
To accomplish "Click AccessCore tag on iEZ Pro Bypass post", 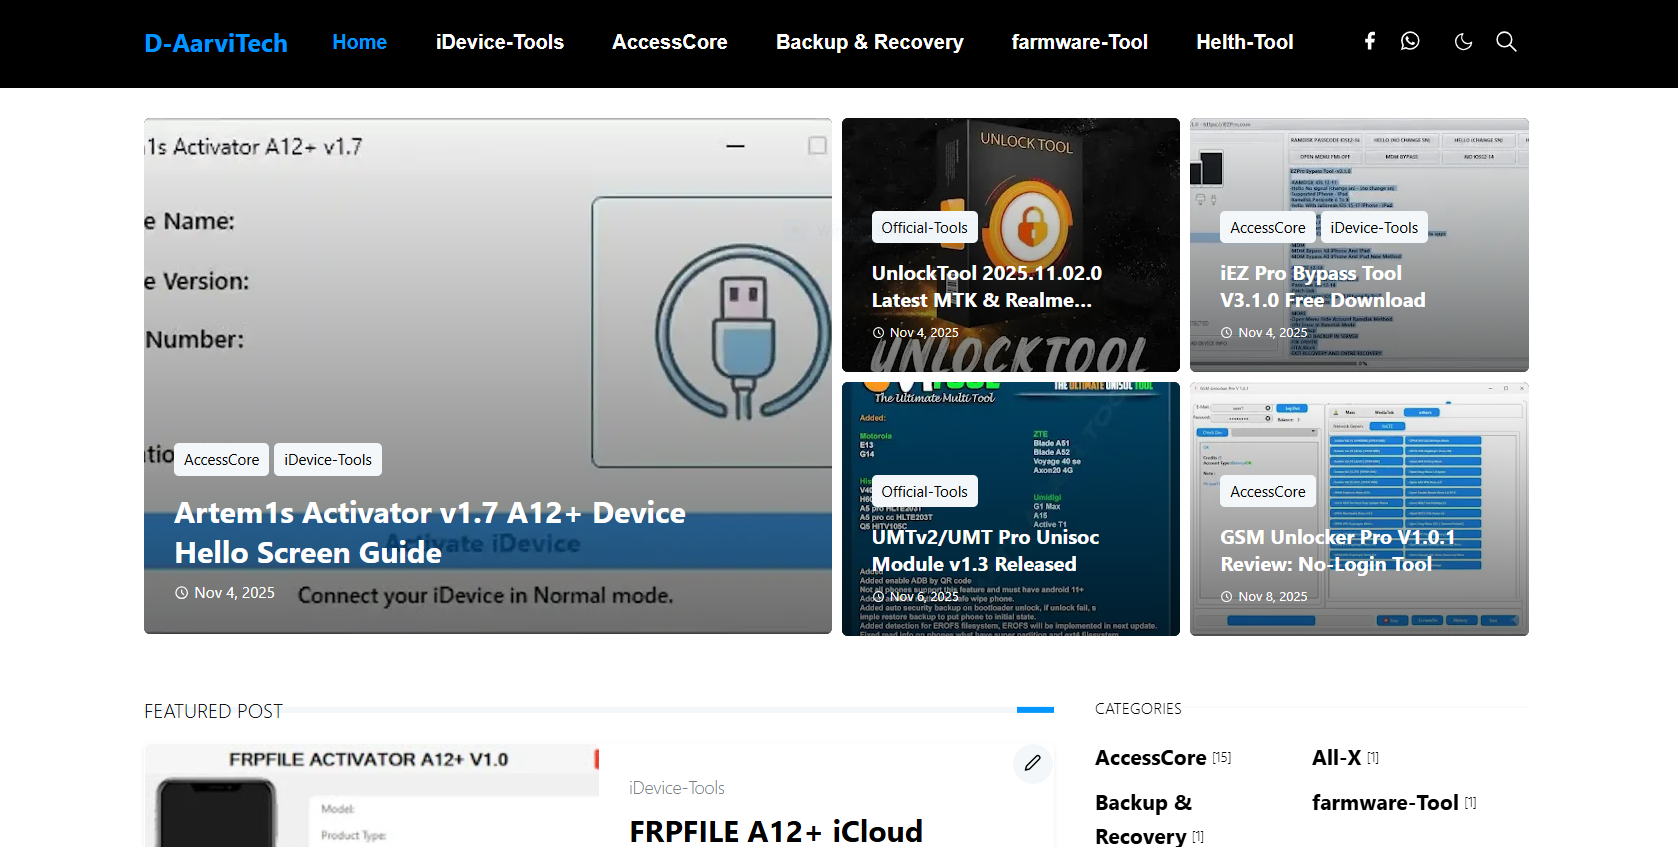I will 1268,227.
